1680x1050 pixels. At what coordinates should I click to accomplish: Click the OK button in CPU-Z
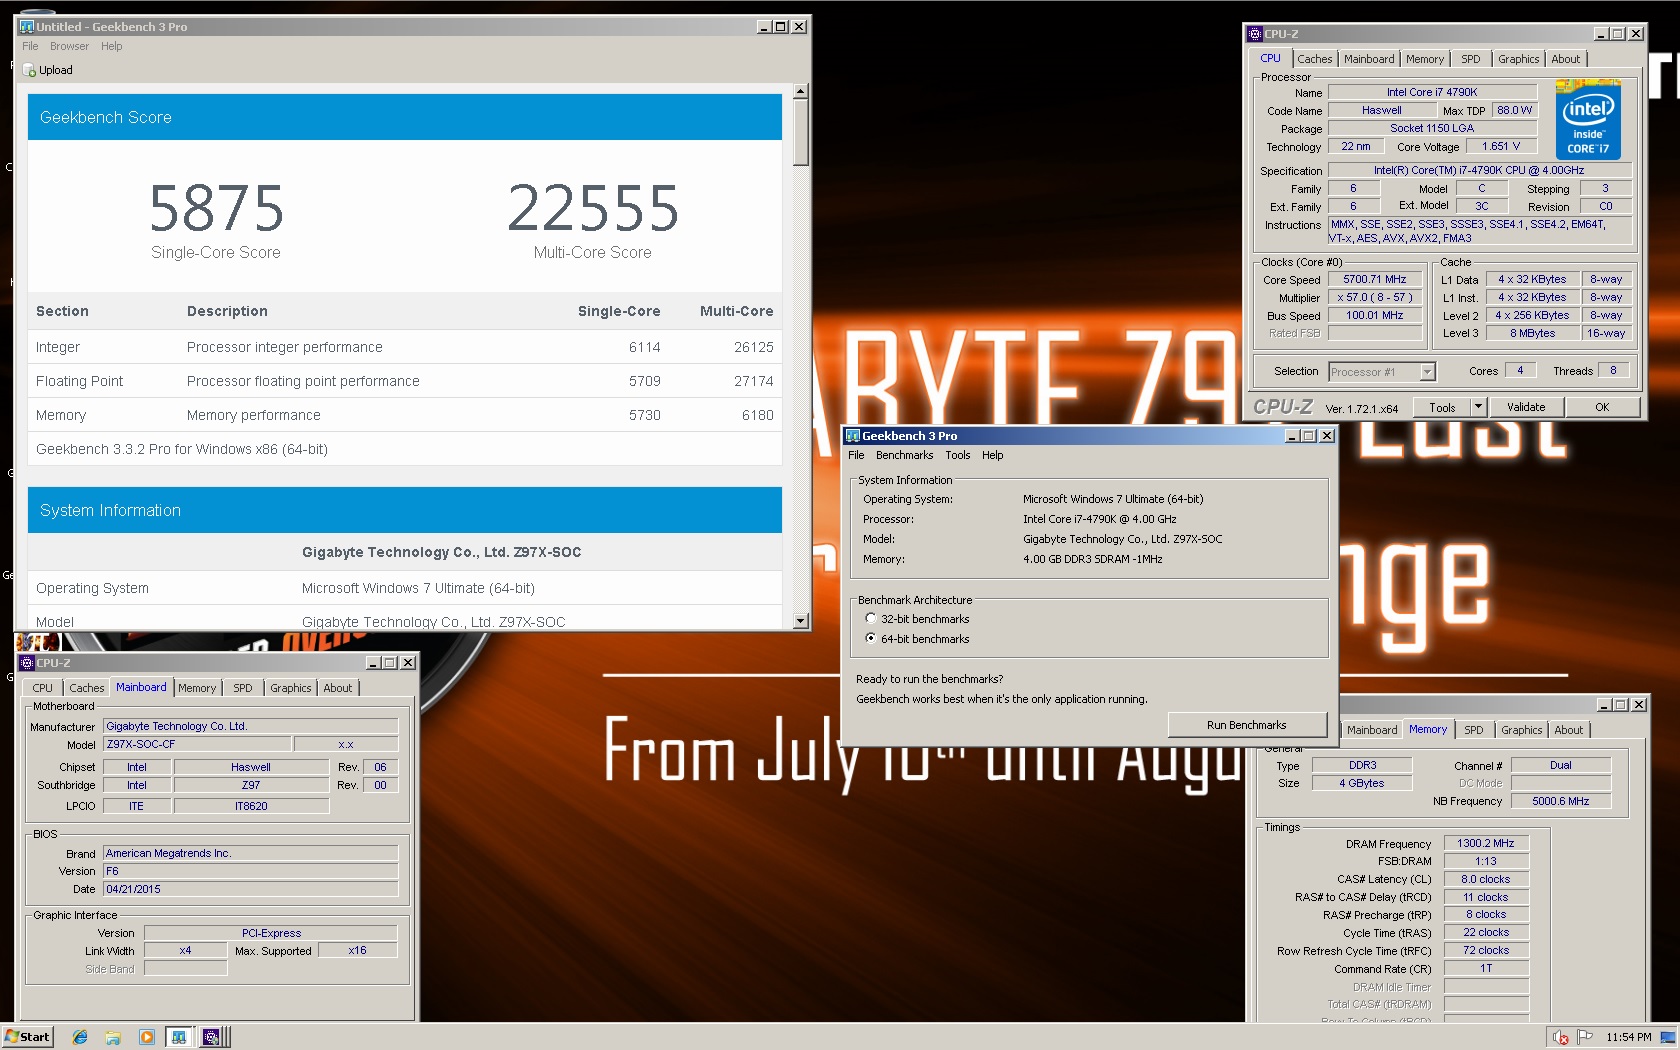1602,407
